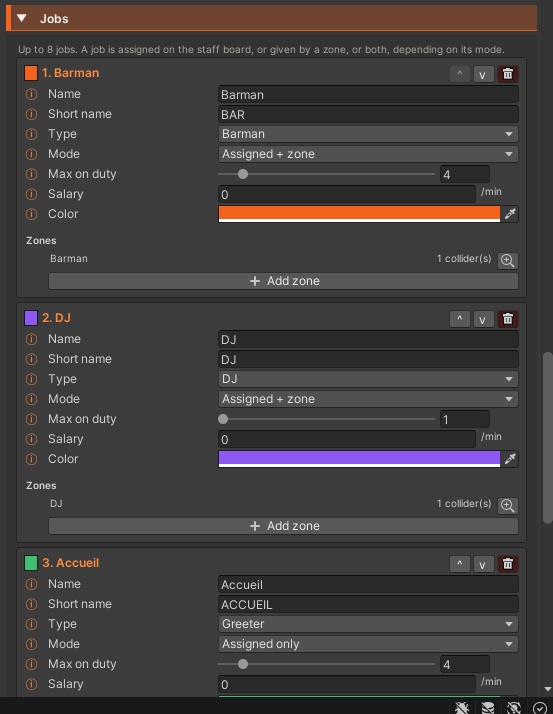The width and height of the screenshot is (553, 714).
Task: Click the checkmark activity icon in status bar
Action: [540, 707]
